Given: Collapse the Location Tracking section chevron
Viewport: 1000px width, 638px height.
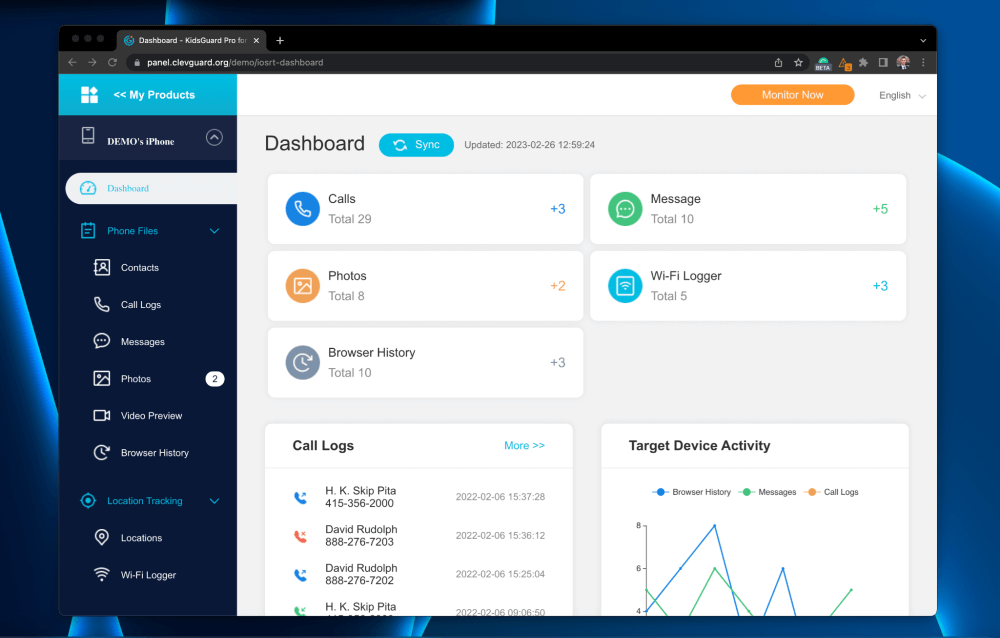Looking at the screenshot, I should (x=214, y=501).
